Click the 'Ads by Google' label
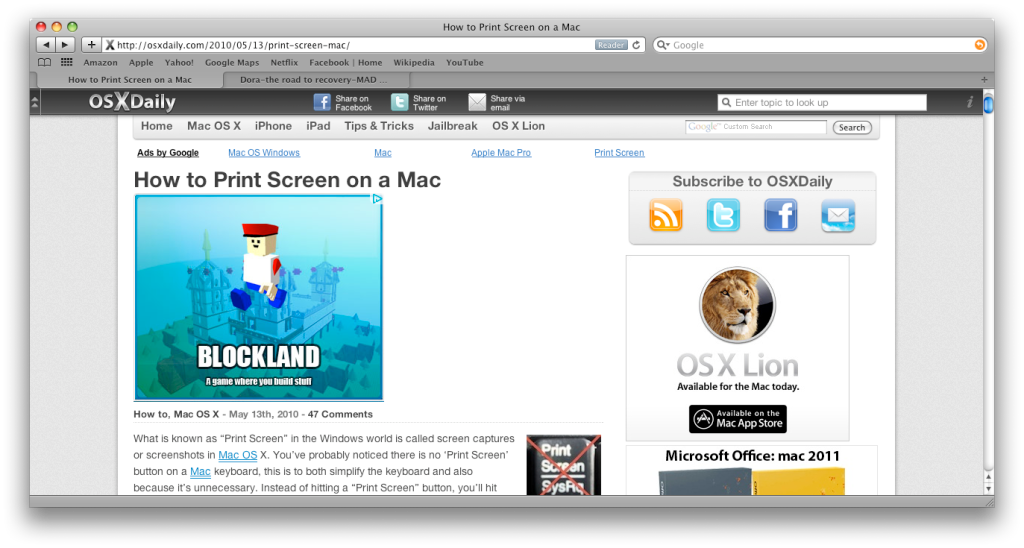Viewport: 1024px width, 548px height. (168, 153)
